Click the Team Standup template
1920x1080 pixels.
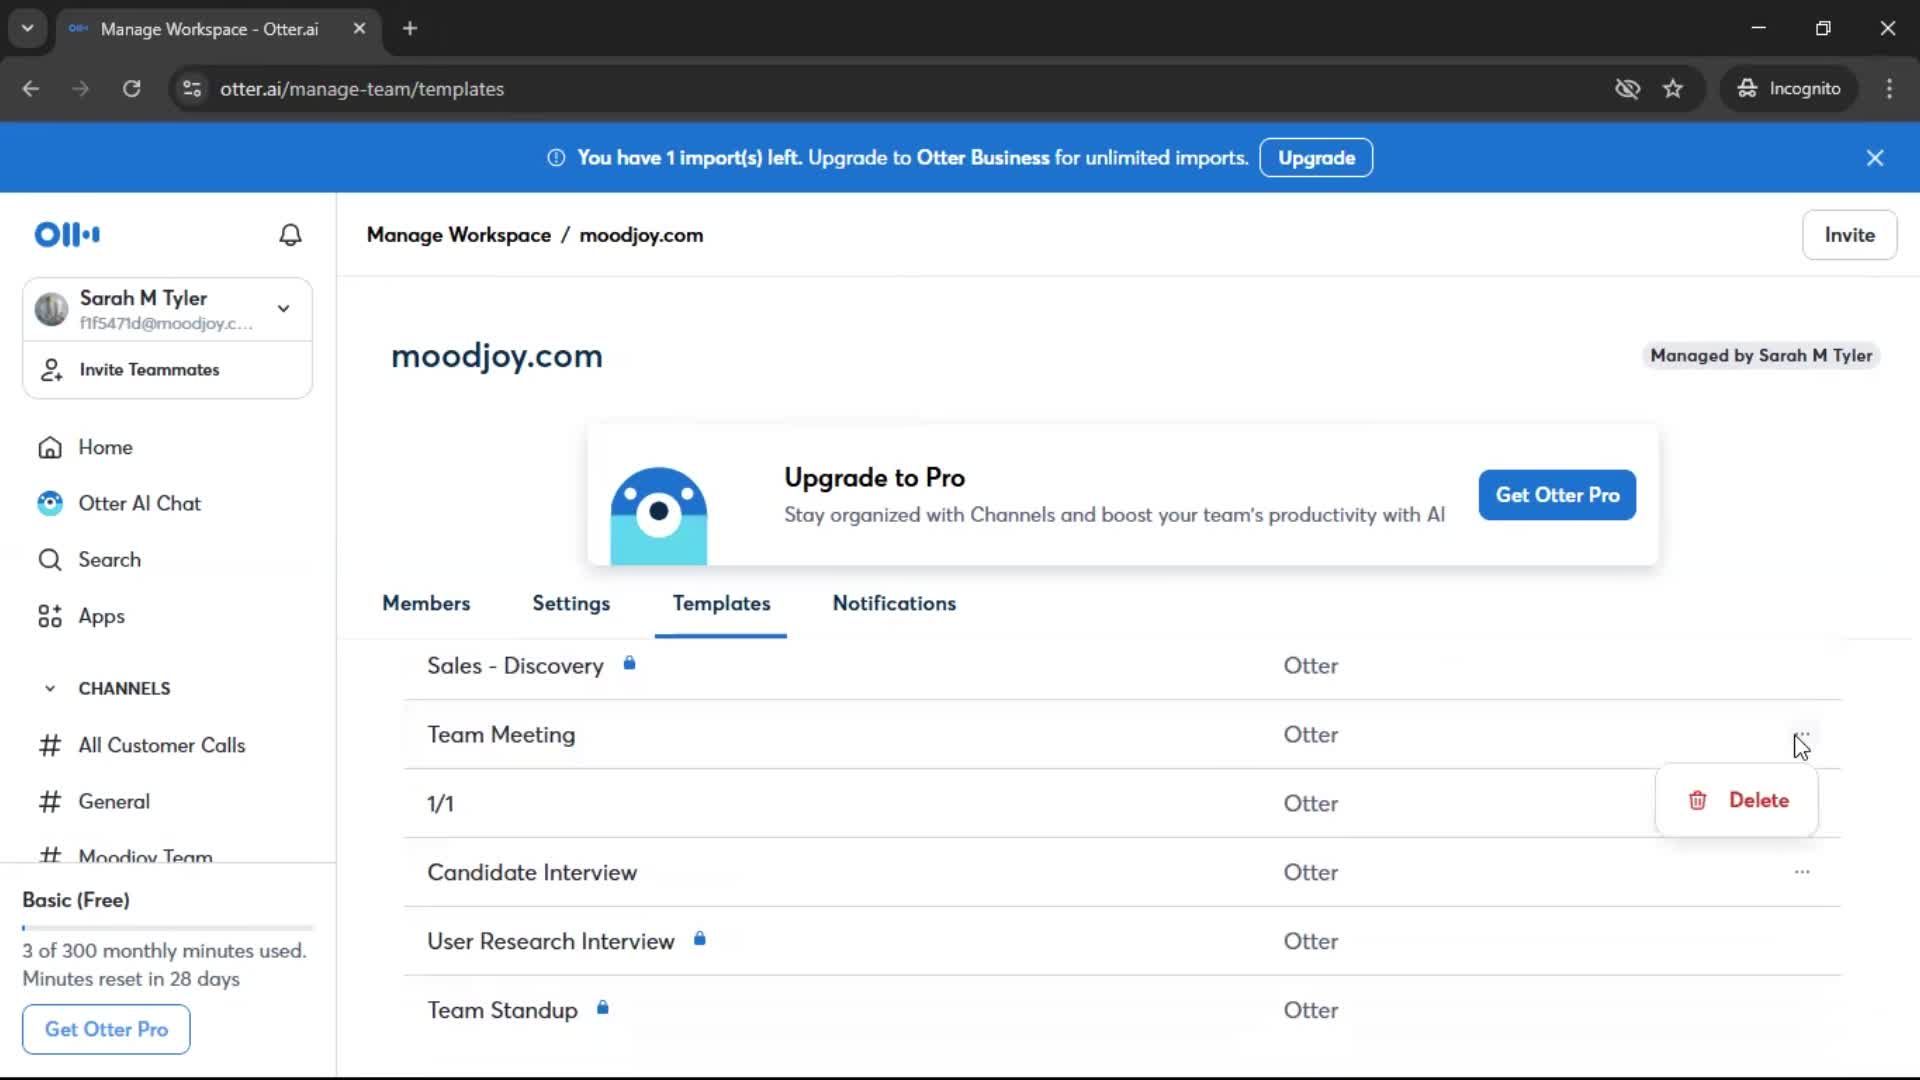tap(502, 1011)
